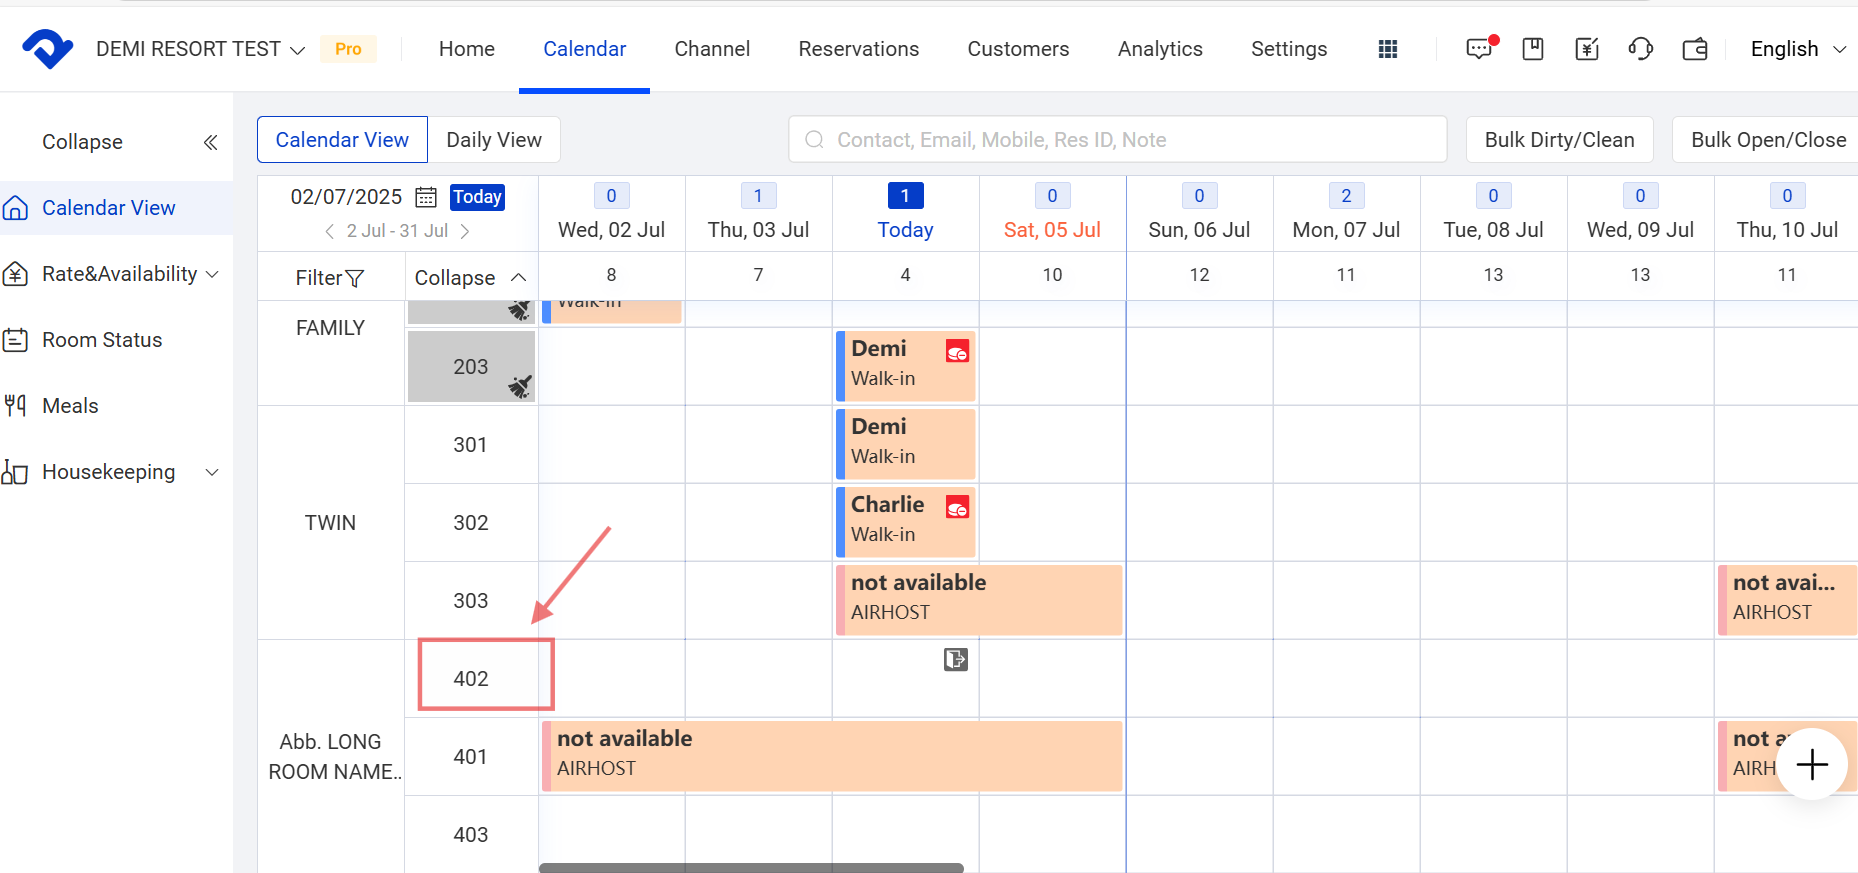Click the broom icon on room 203
This screenshot has width=1858, height=873.
pos(519,386)
